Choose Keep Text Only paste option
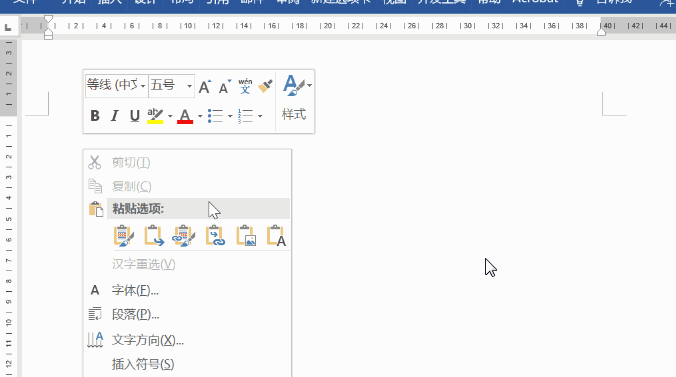The image size is (676, 377). tap(276, 236)
